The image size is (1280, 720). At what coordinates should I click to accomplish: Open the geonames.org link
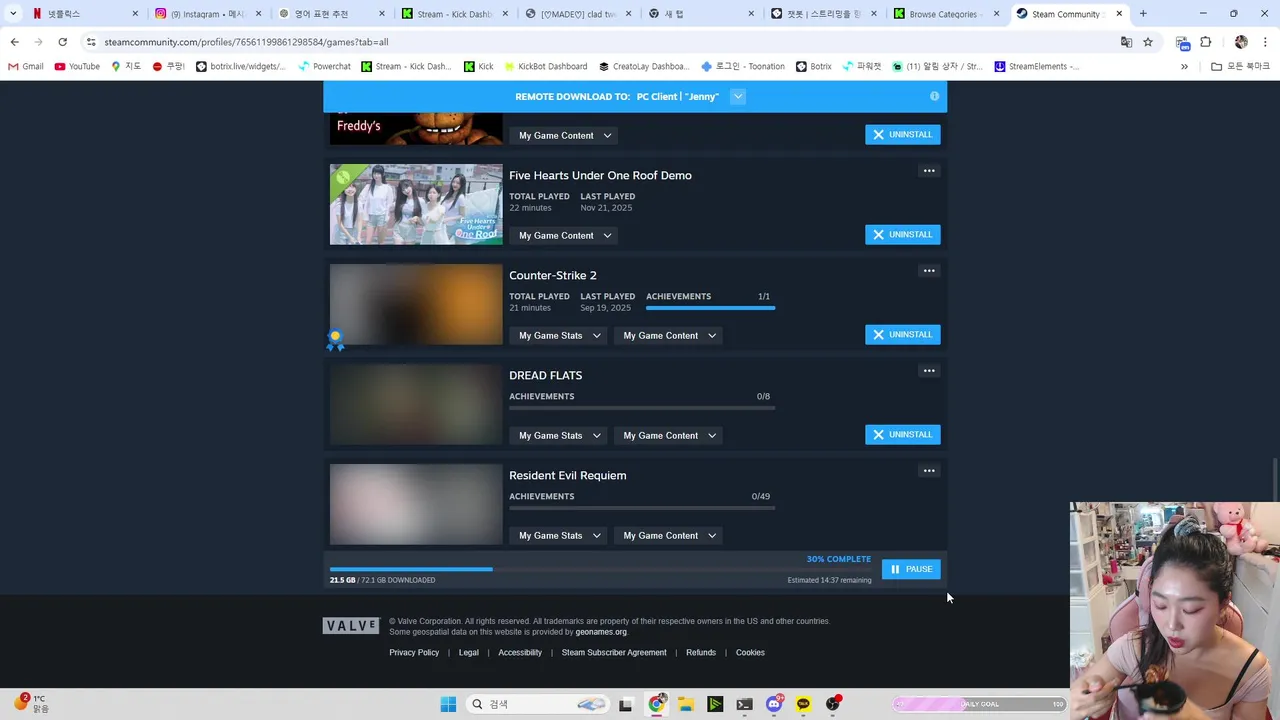tap(601, 632)
